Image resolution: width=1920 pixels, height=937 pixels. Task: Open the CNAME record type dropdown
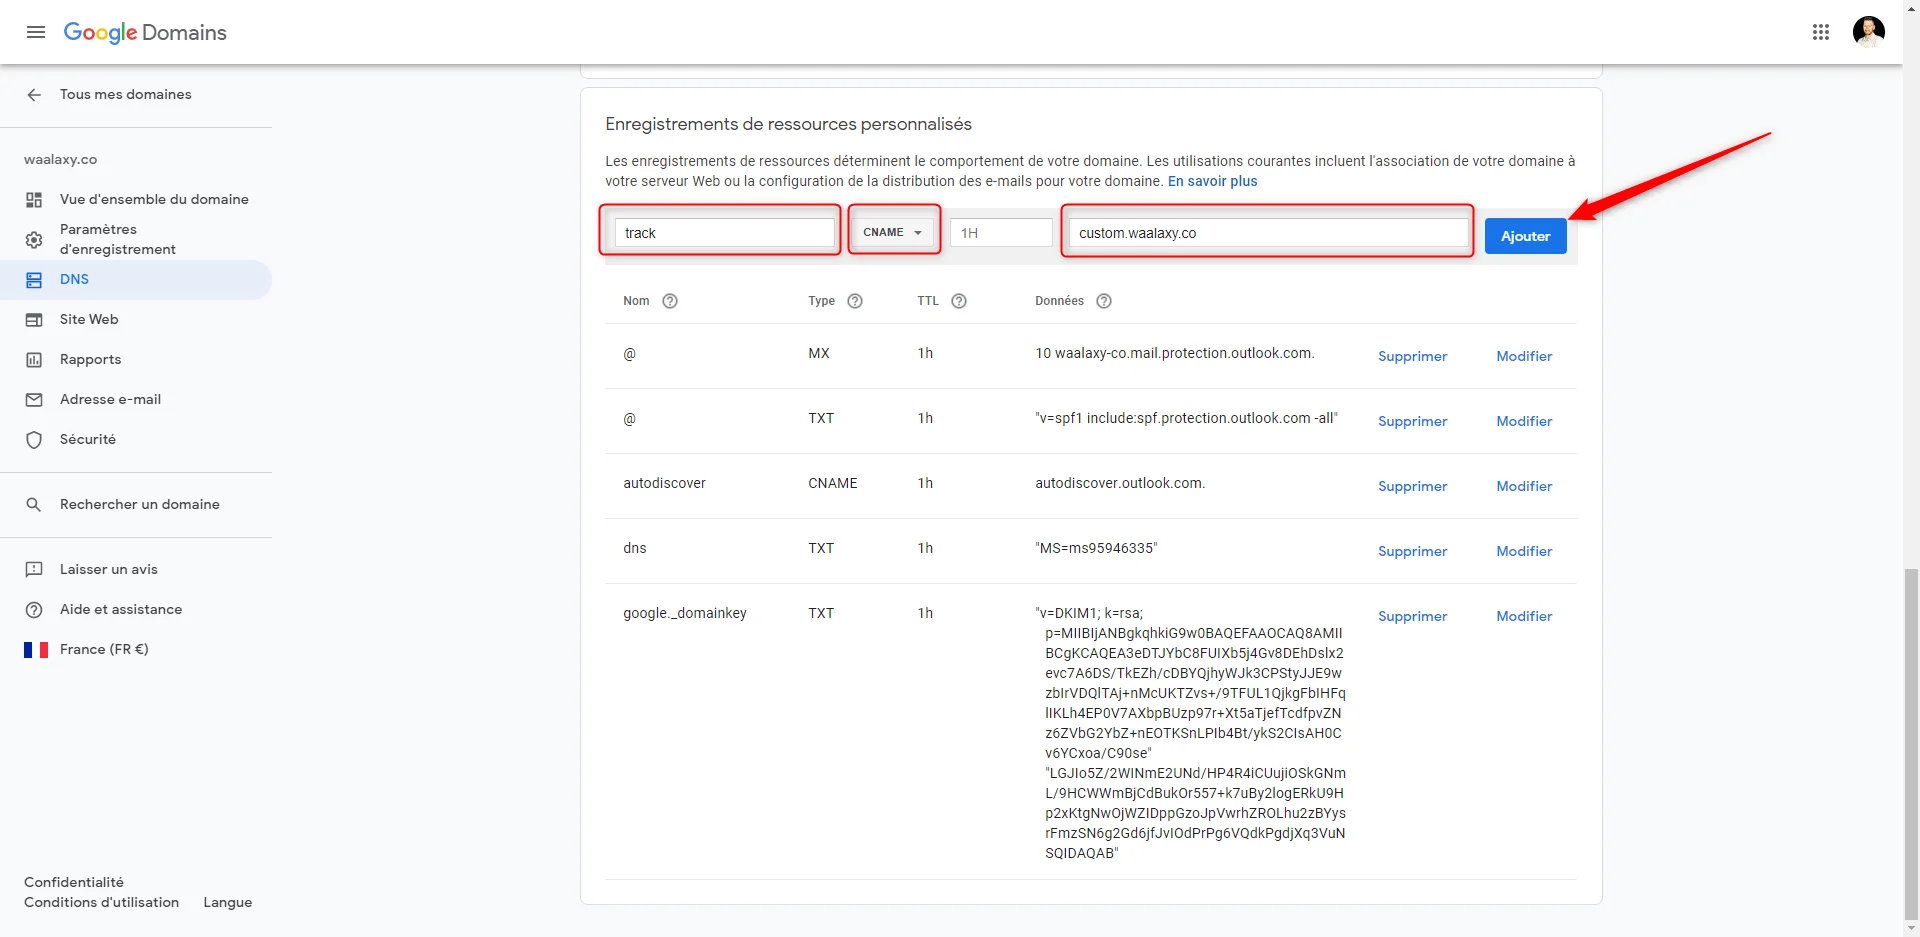tap(893, 232)
